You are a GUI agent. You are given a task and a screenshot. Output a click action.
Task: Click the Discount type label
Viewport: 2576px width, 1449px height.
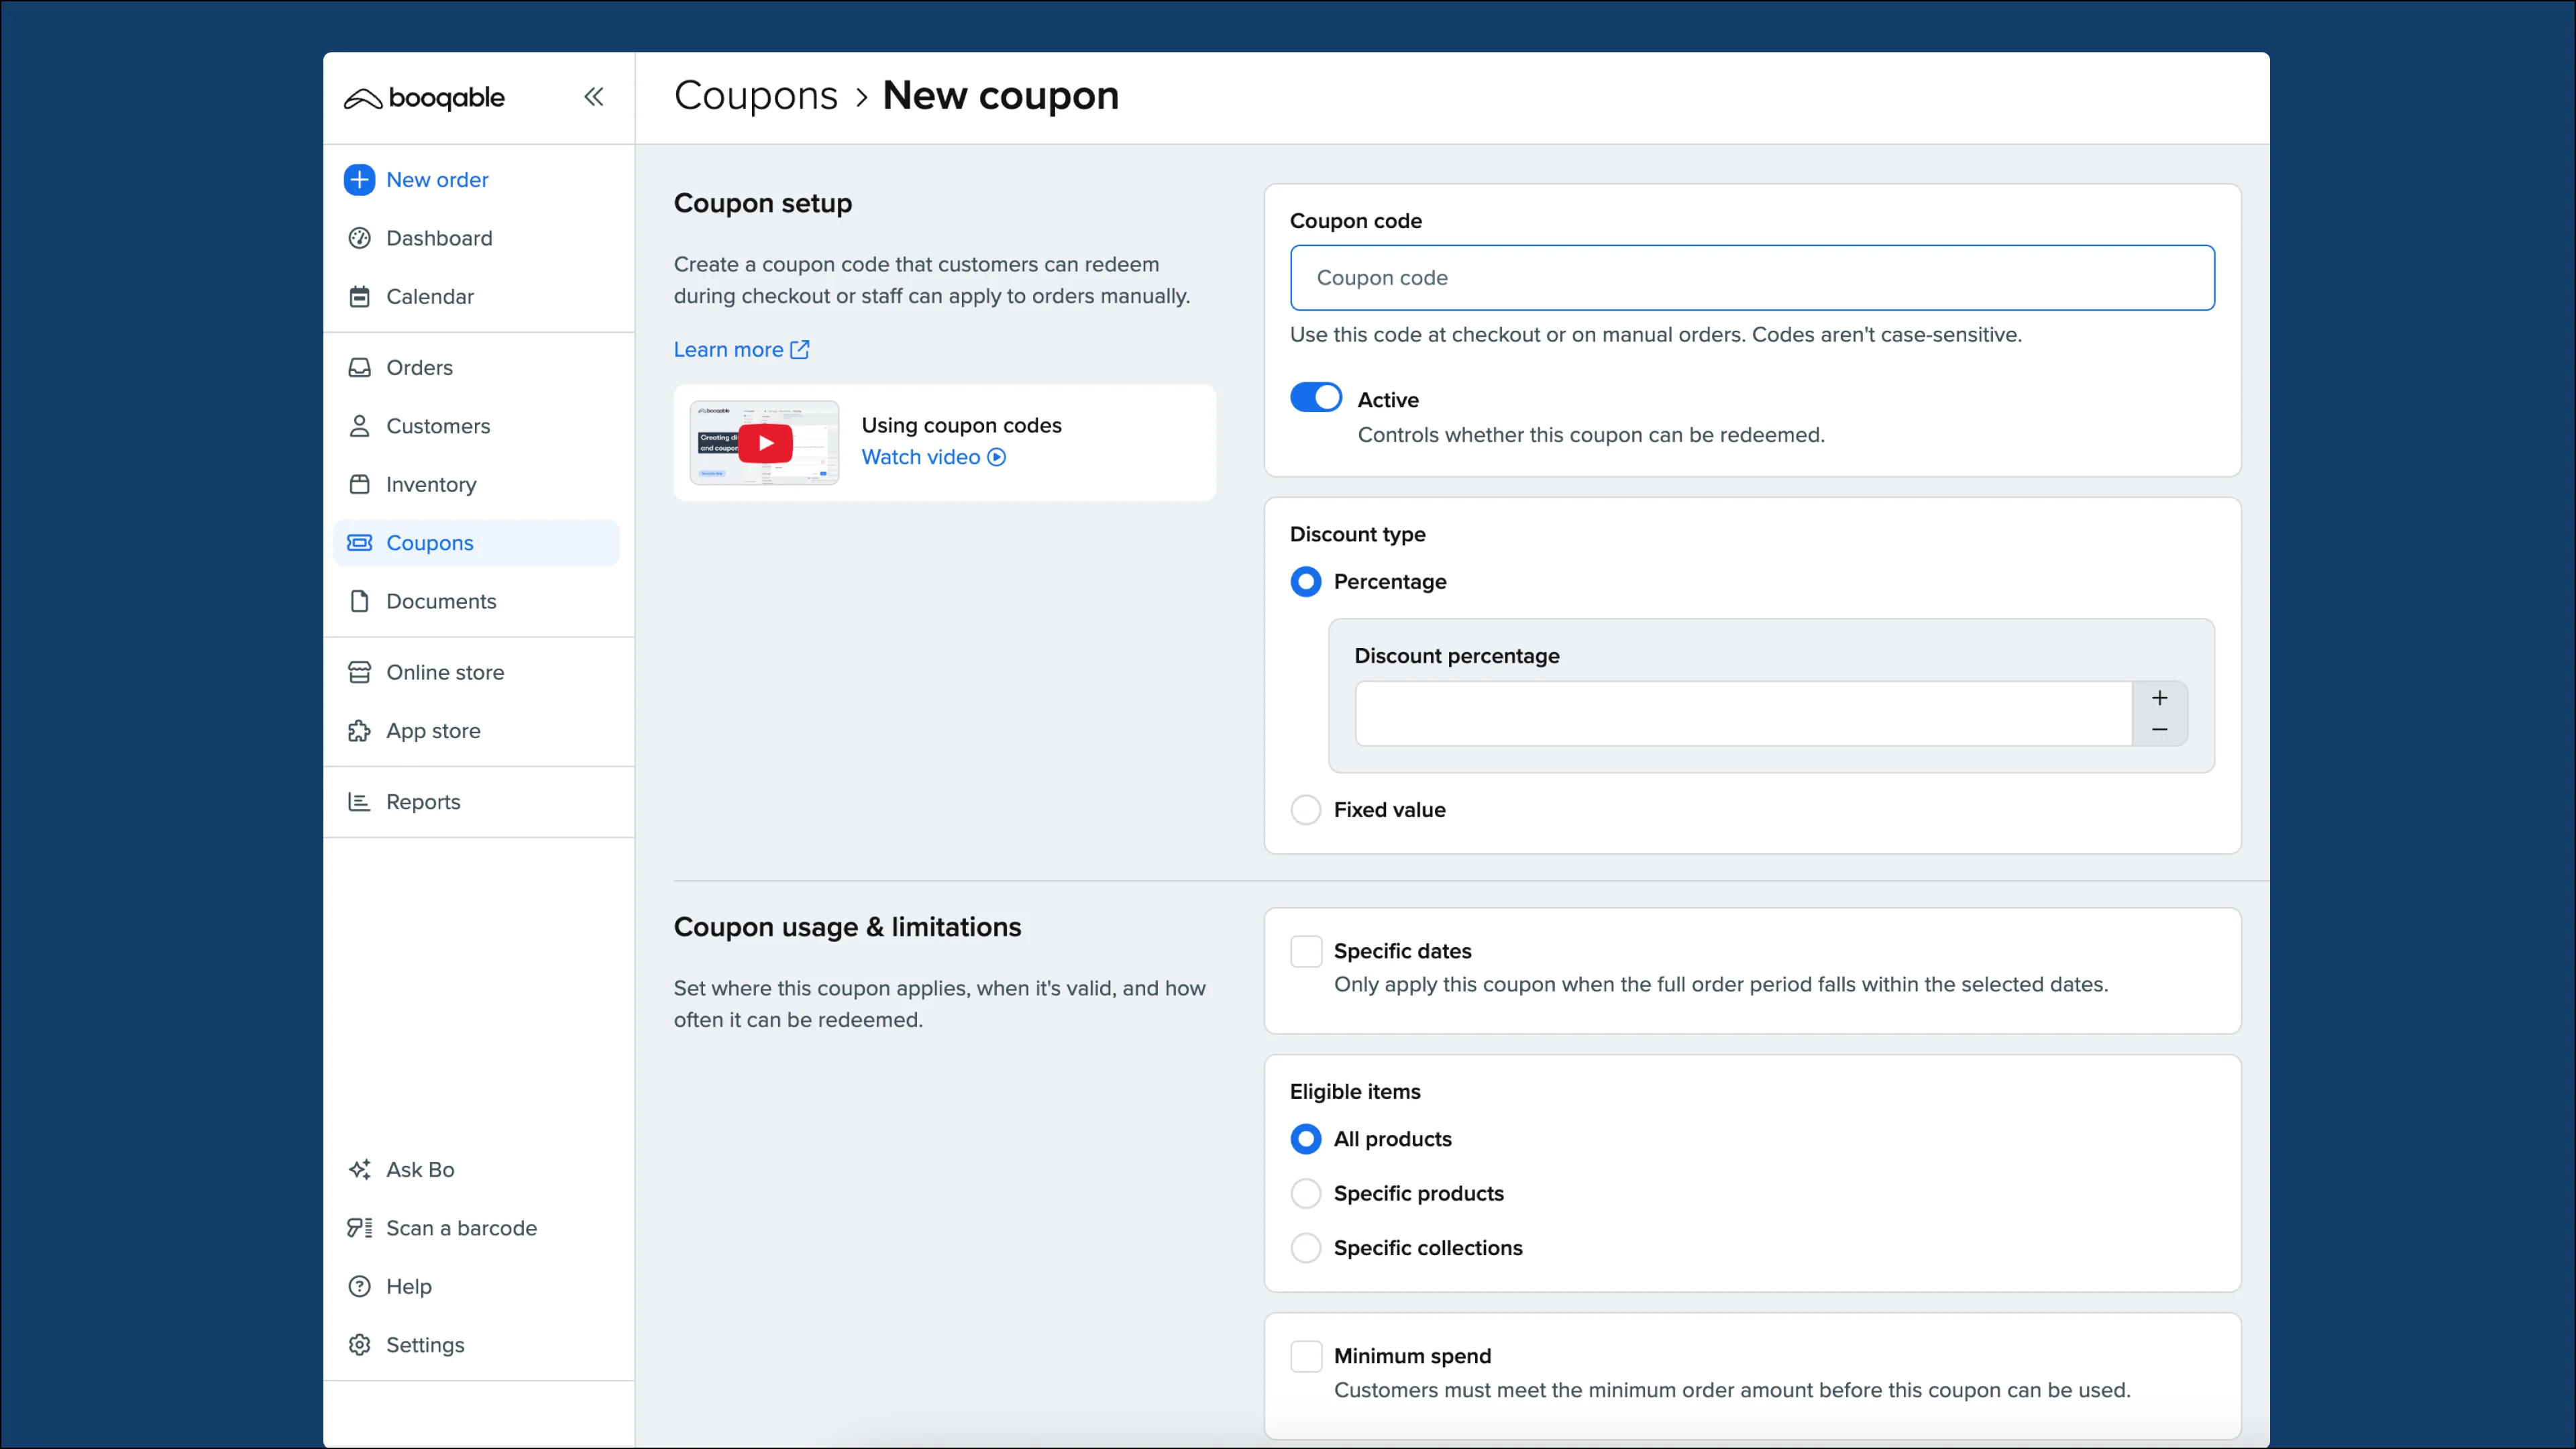pyautogui.click(x=1357, y=534)
